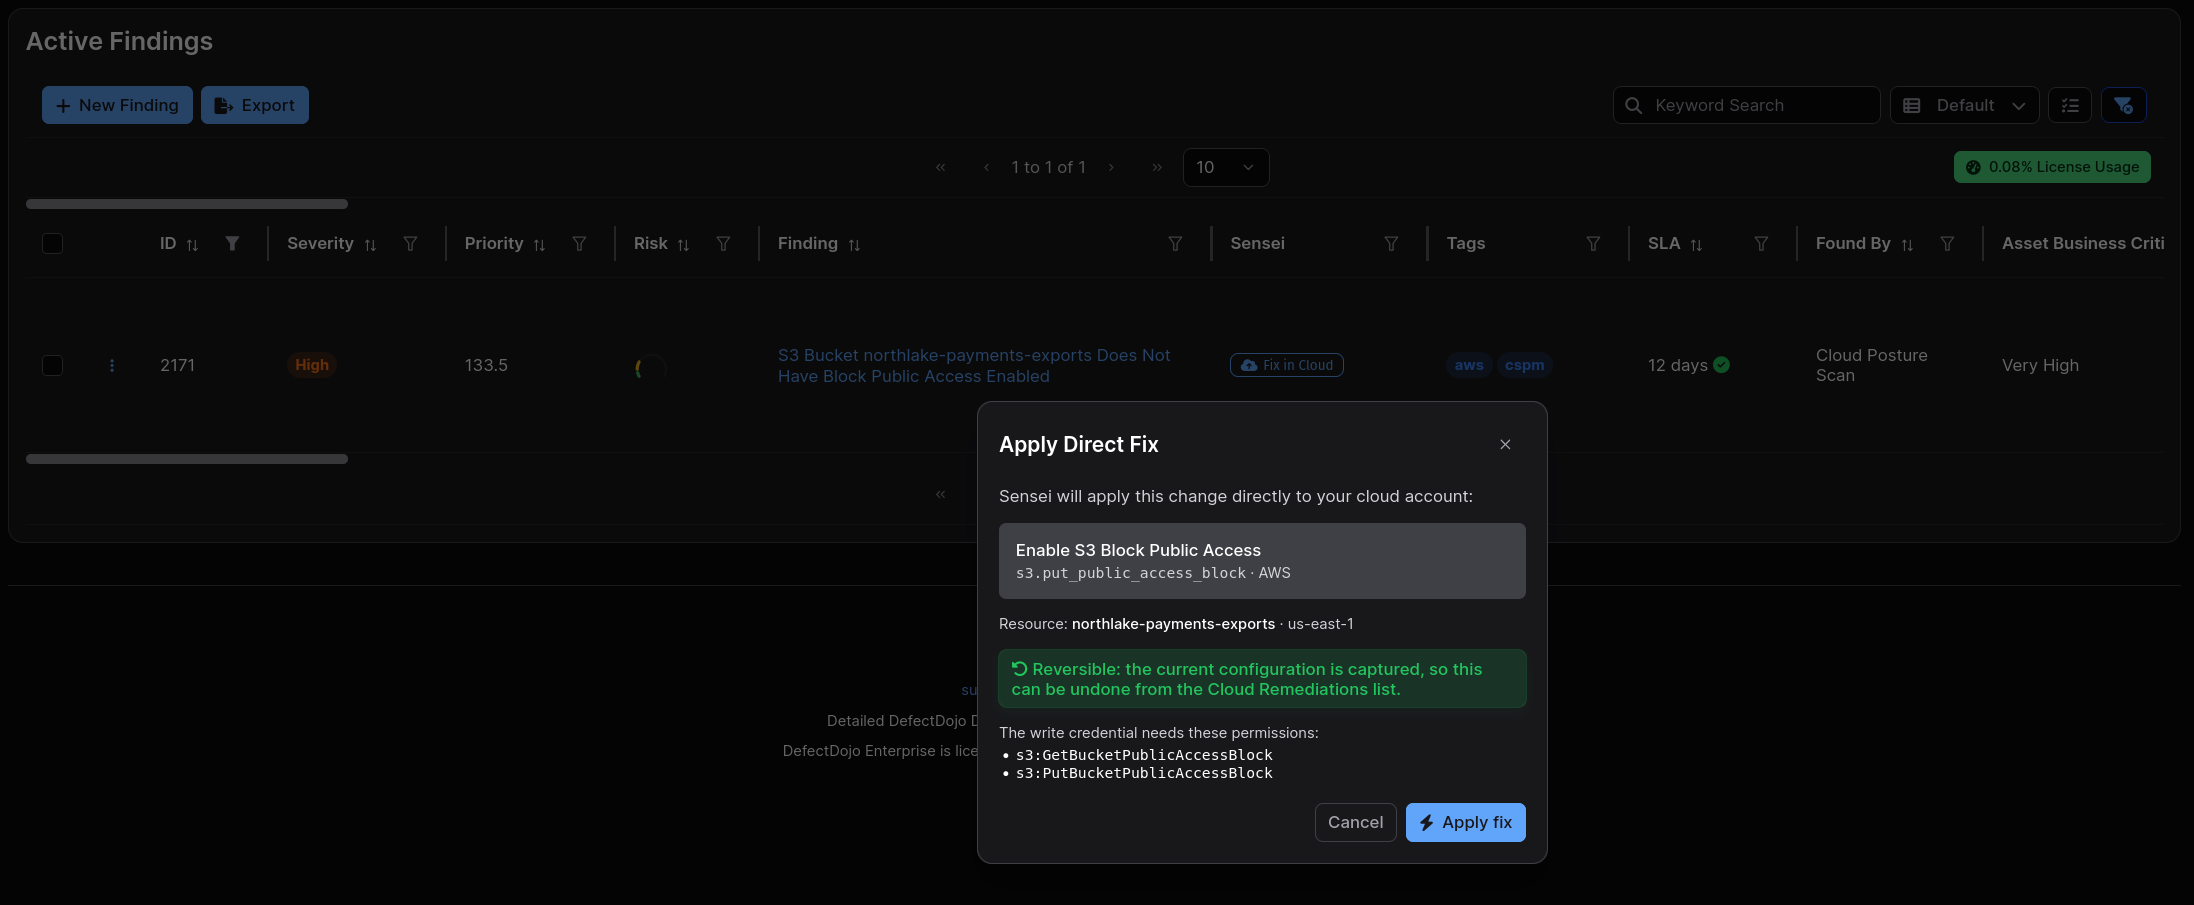Click the Reversible notice banner
Viewport: 2194px width, 905px height.
[x=1262, y=679]
